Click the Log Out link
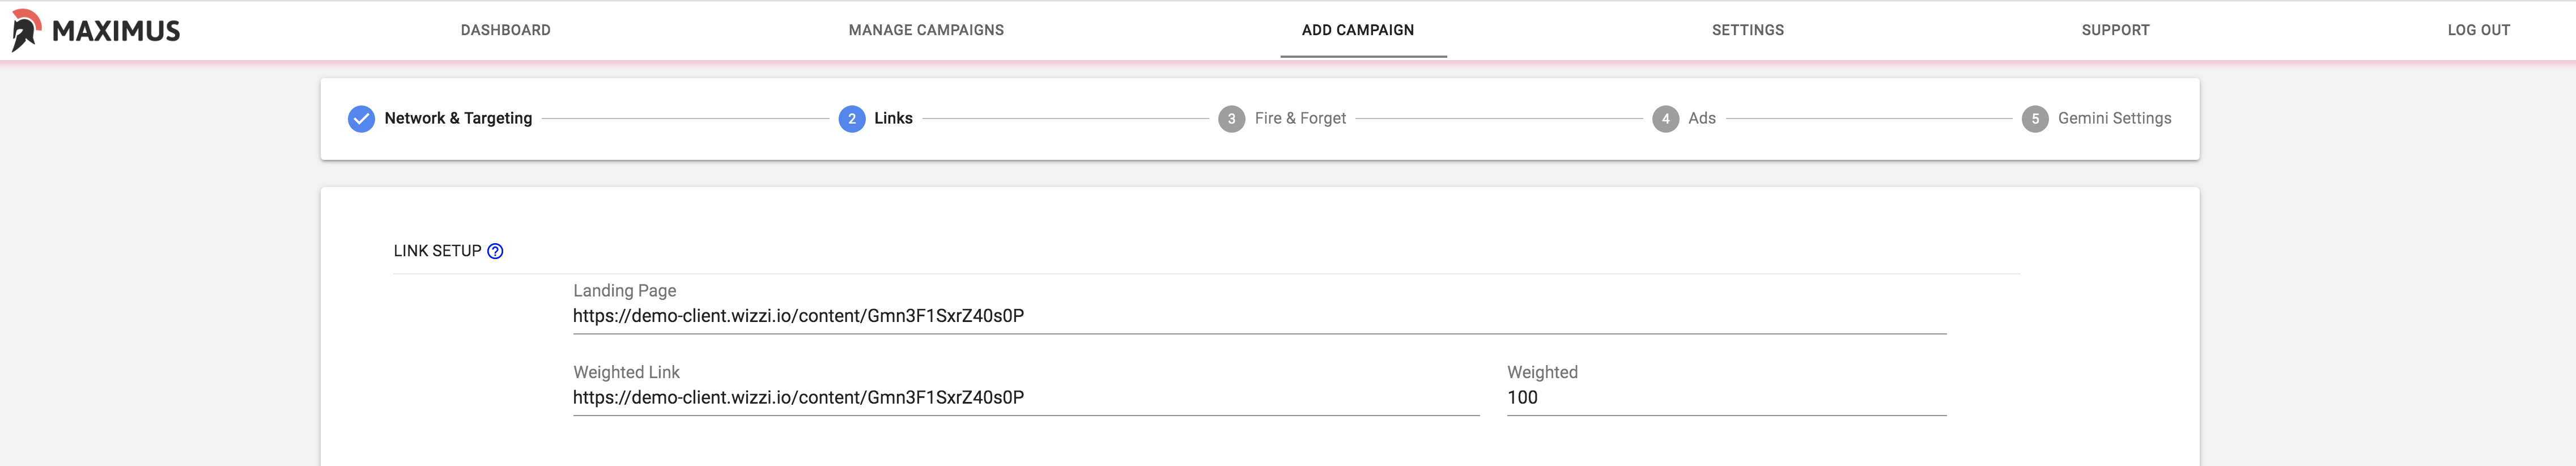This screenshot has height=466, width=2576. (2478, 30)
